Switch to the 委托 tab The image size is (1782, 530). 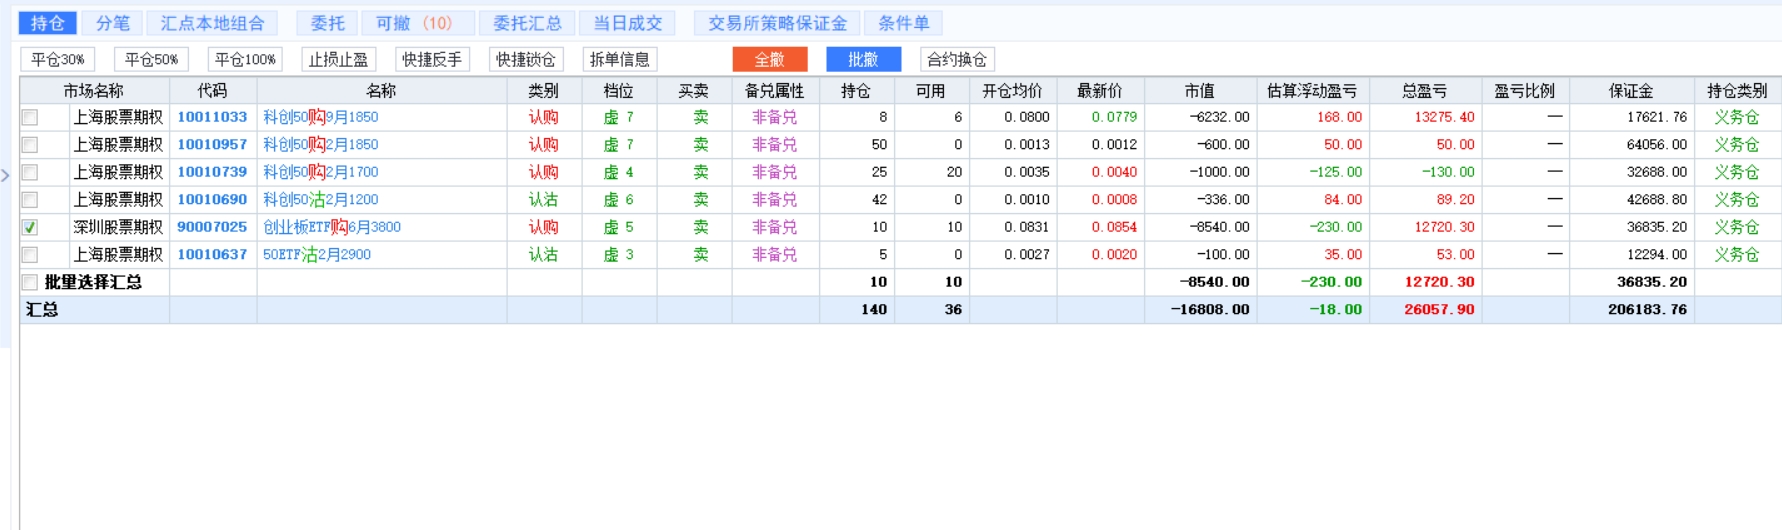[327, 23]
